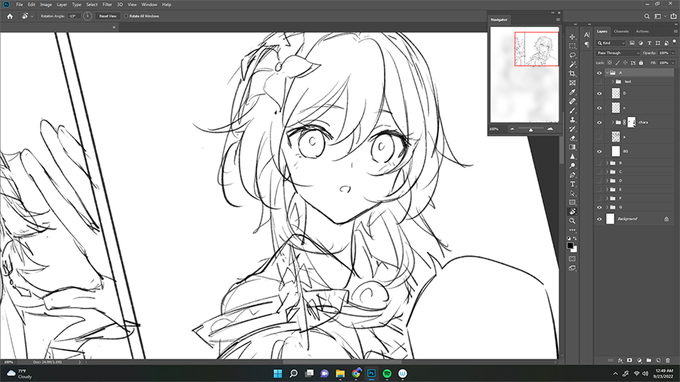
Task: Collapse group A in Layers panel
Action: click(607, 73)
